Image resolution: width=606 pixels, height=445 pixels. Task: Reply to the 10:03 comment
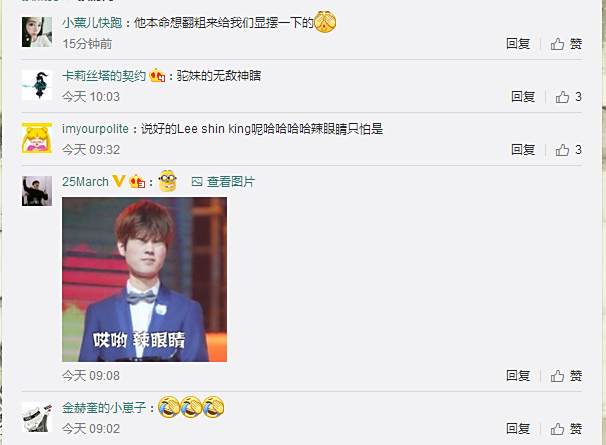[x=523, y=96]
